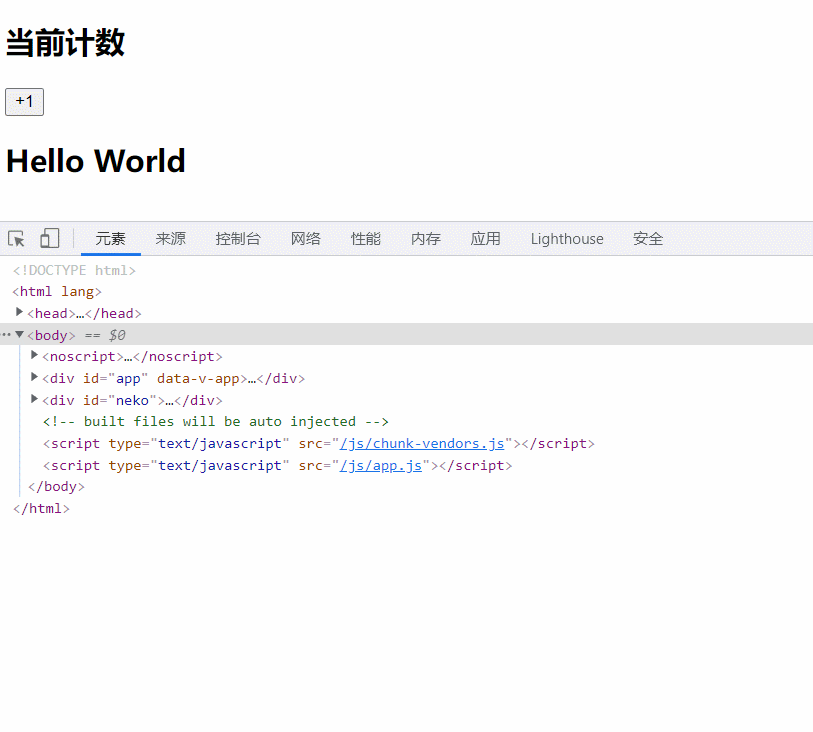Switch to the 来源 tab

170,239
